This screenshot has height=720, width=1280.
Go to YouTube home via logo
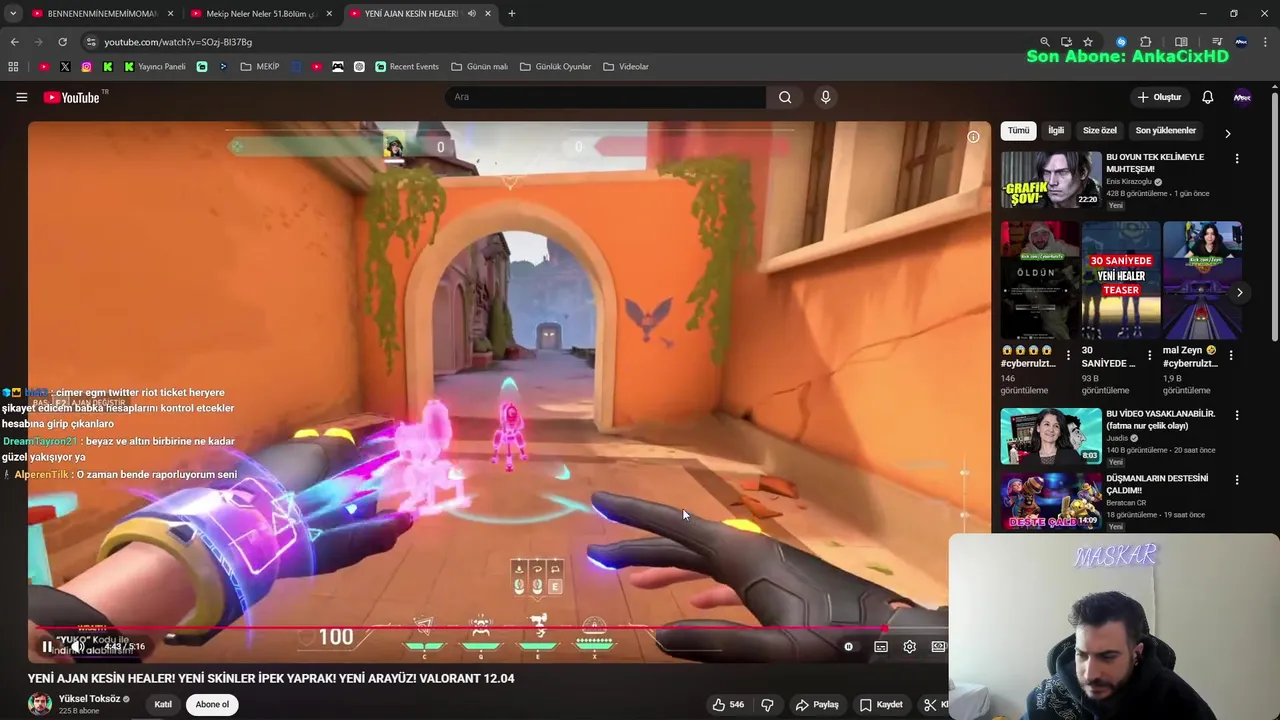pyautogui.click(x=72, y=97)
